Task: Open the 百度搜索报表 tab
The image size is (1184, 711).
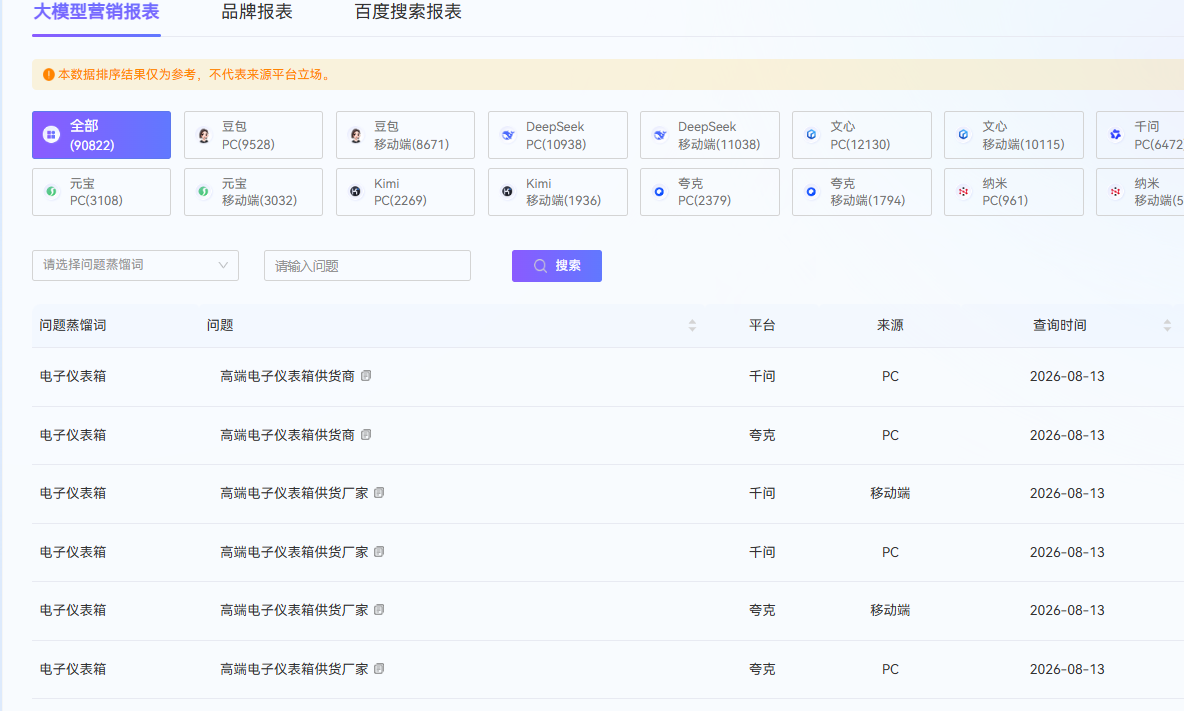Action: [408, 13]
